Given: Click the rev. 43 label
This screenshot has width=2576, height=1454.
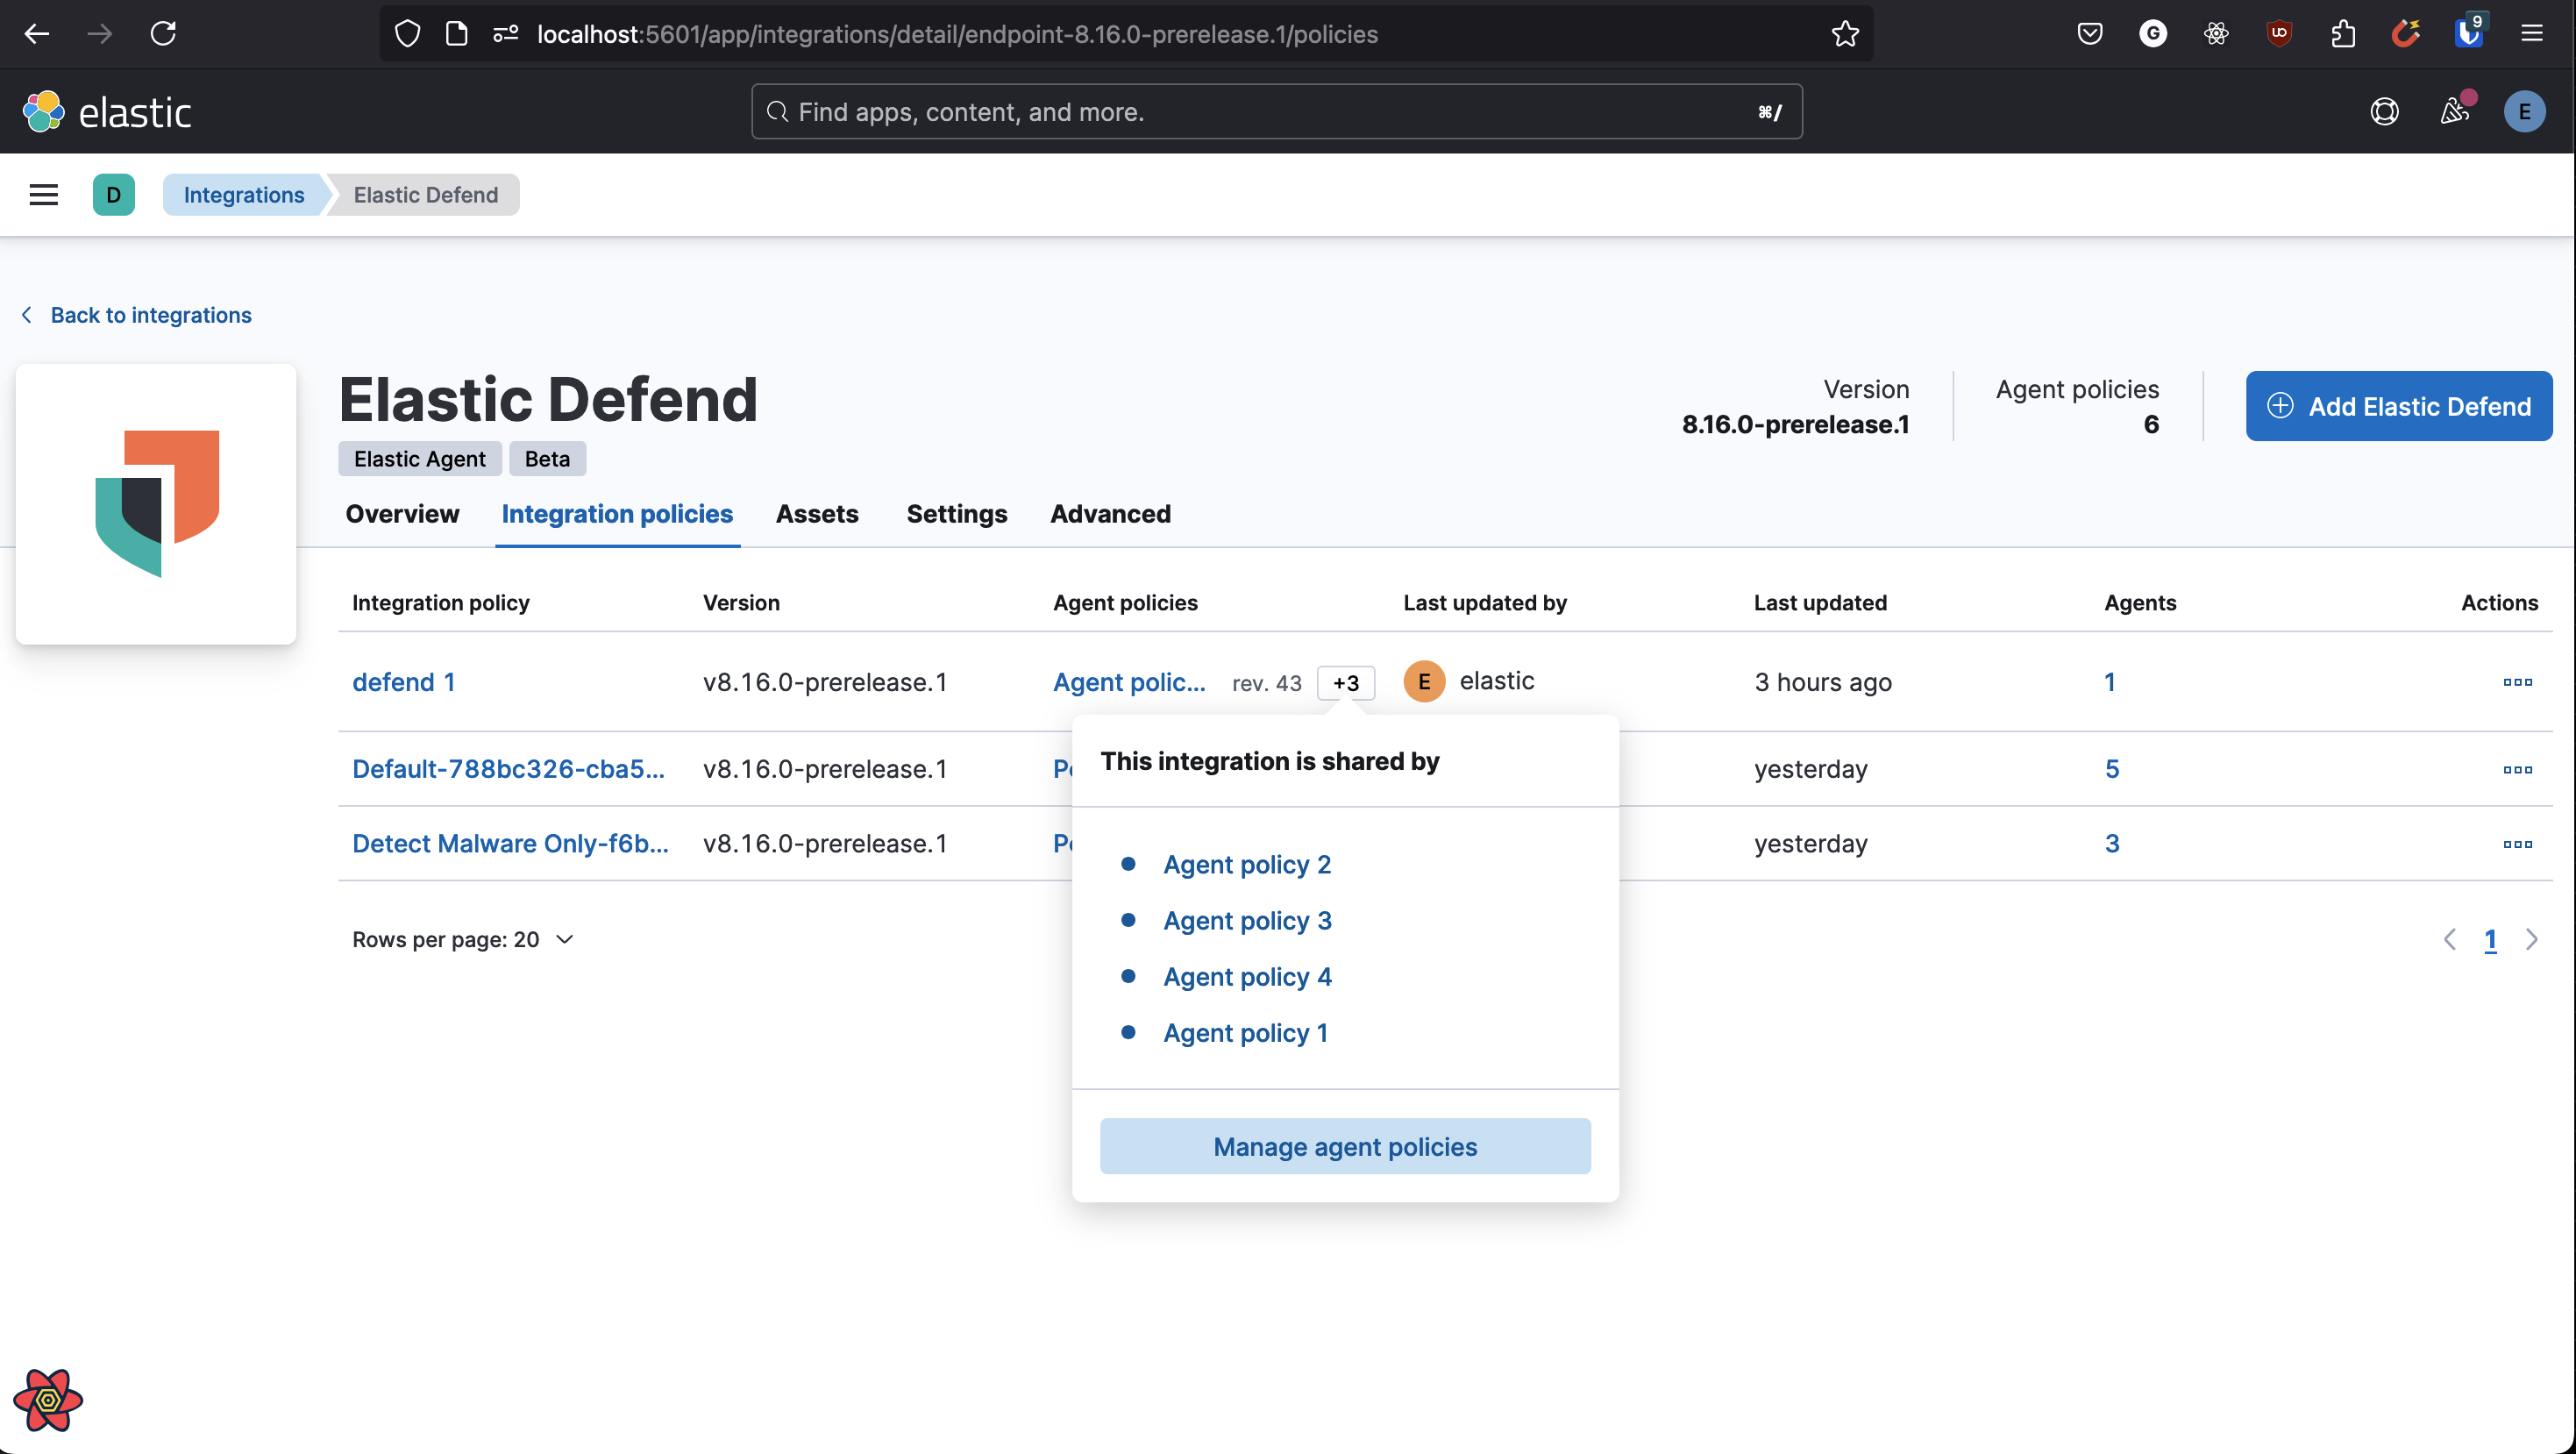Looking at the screenshot, I should [1266, 683].
